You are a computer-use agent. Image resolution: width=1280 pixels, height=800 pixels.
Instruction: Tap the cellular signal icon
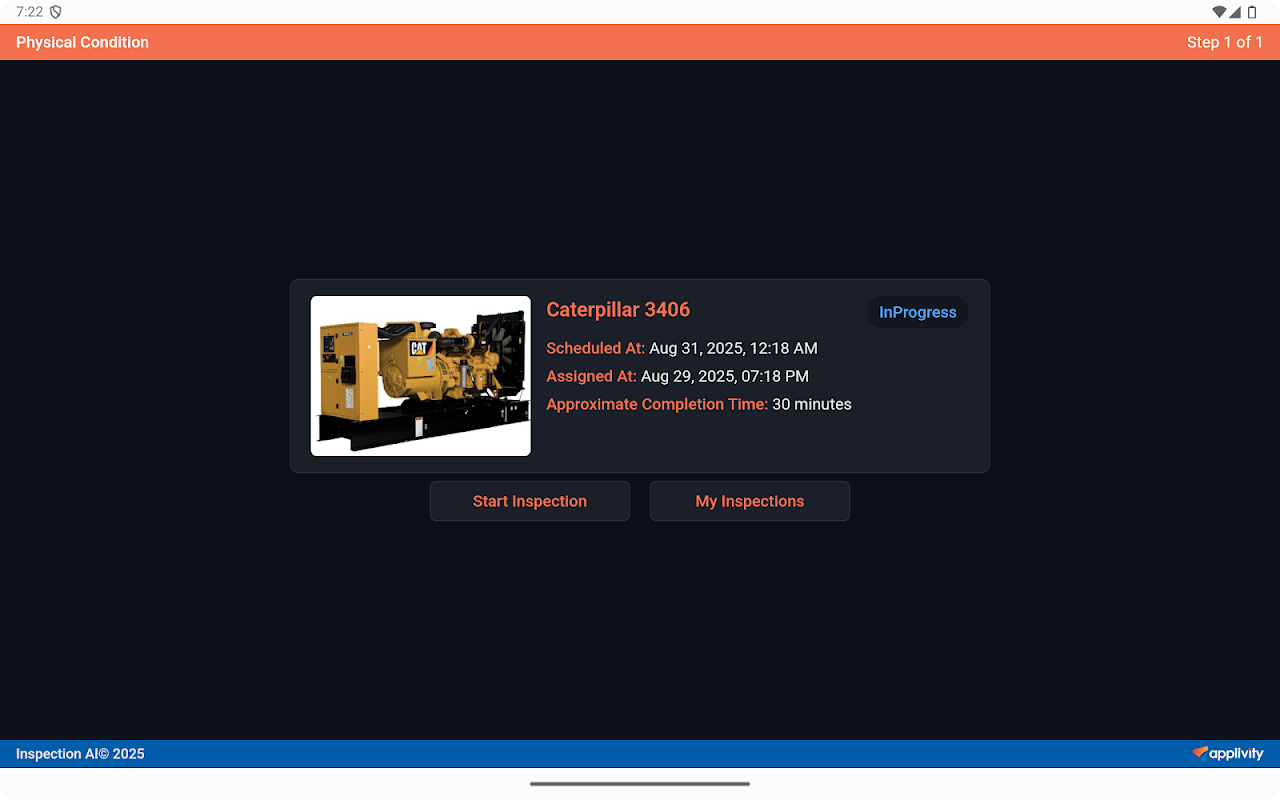pyautogui.click(x=1235, y=12)
